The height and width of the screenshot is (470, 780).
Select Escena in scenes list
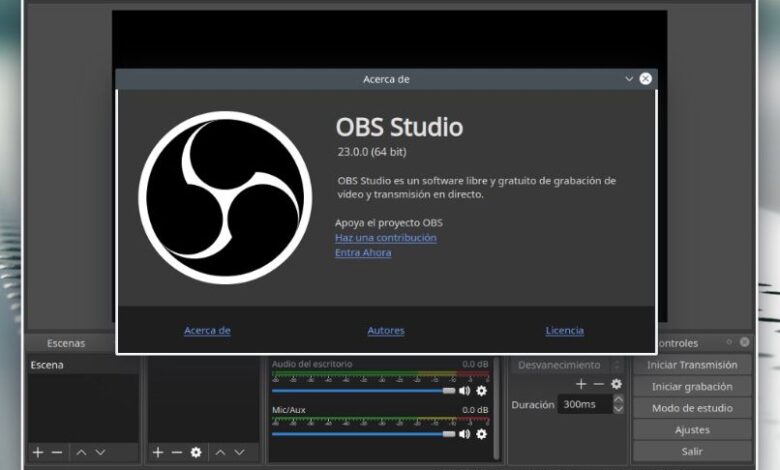83,365
